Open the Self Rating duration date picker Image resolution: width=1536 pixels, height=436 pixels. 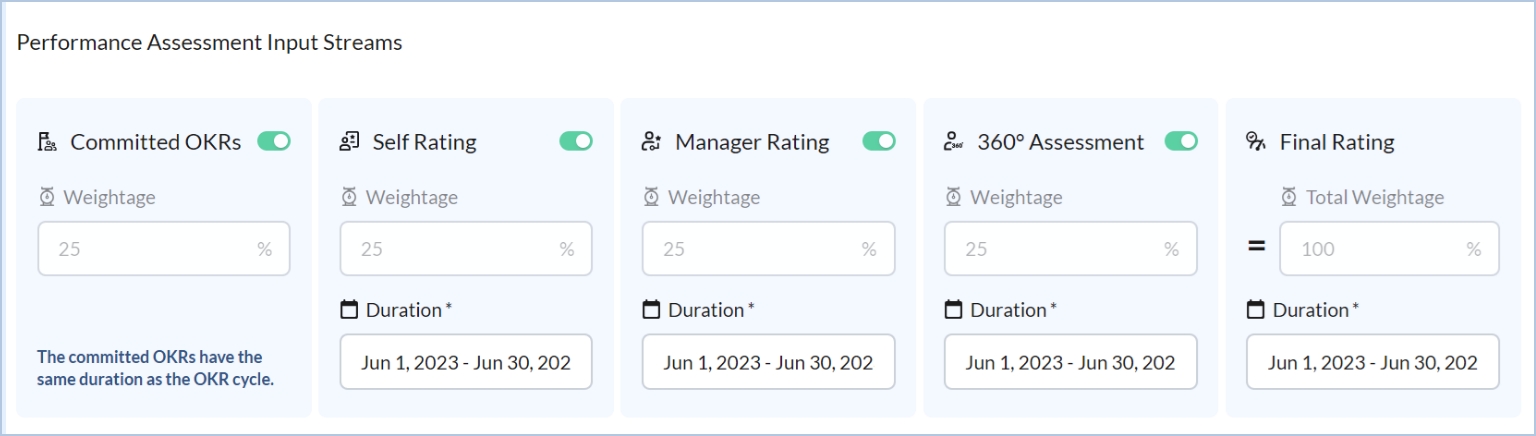click(x=466, y=362)
